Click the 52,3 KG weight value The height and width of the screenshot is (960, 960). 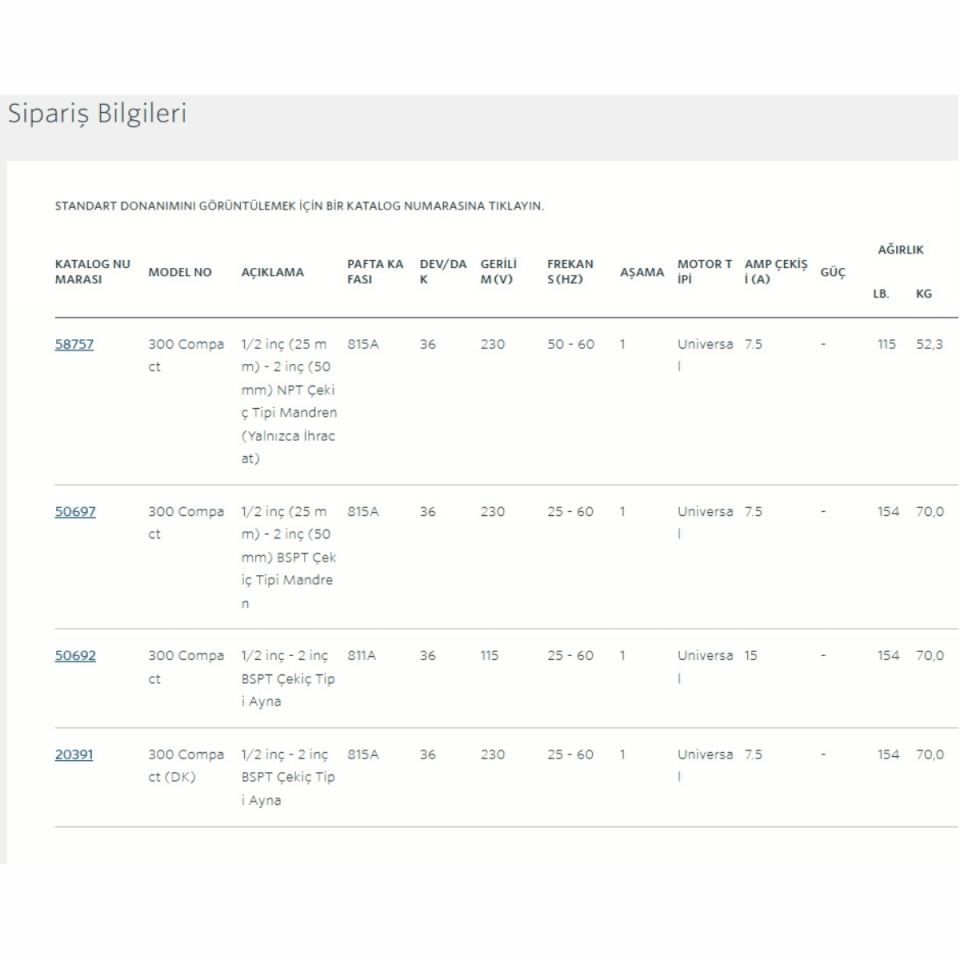(929, 344)
